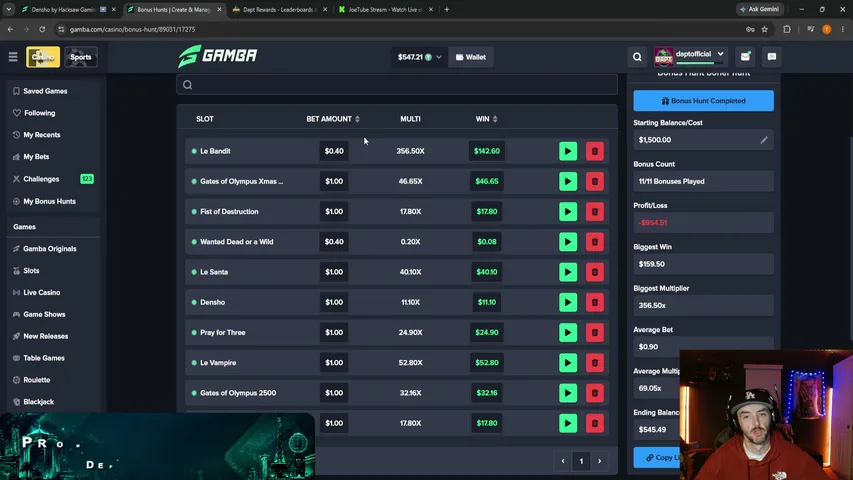Play Gates of Olympus 2500 bonus
Image resolution: width=853 pixels, height=480 pixels.
[x=567, y=393]
